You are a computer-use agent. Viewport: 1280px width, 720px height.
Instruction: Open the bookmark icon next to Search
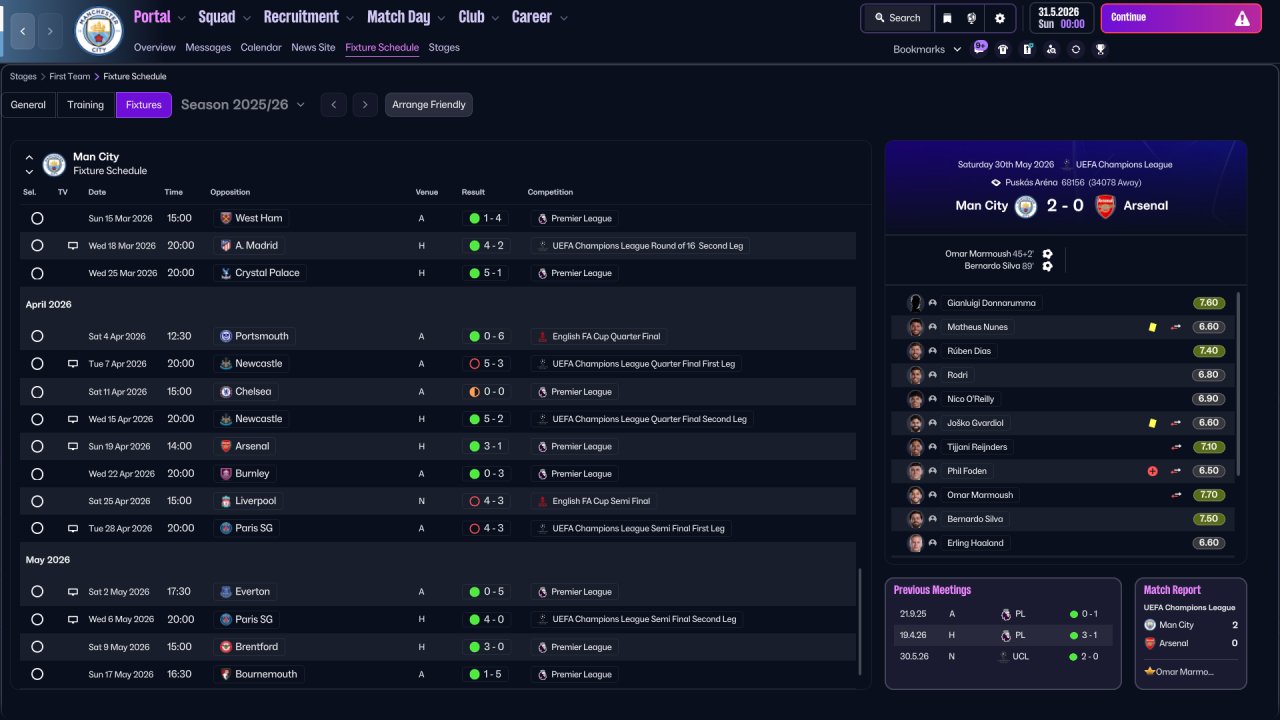(x=947, y=18)
